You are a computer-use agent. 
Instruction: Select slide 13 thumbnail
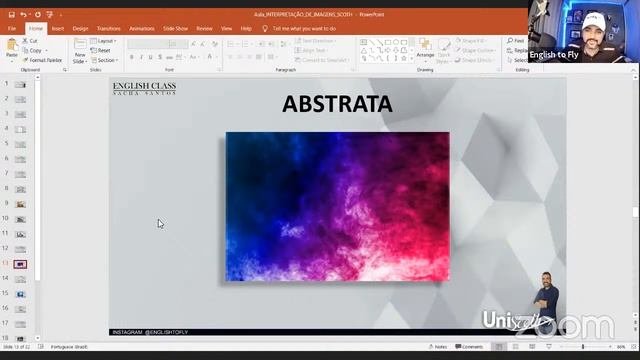[x=20, y=264]
